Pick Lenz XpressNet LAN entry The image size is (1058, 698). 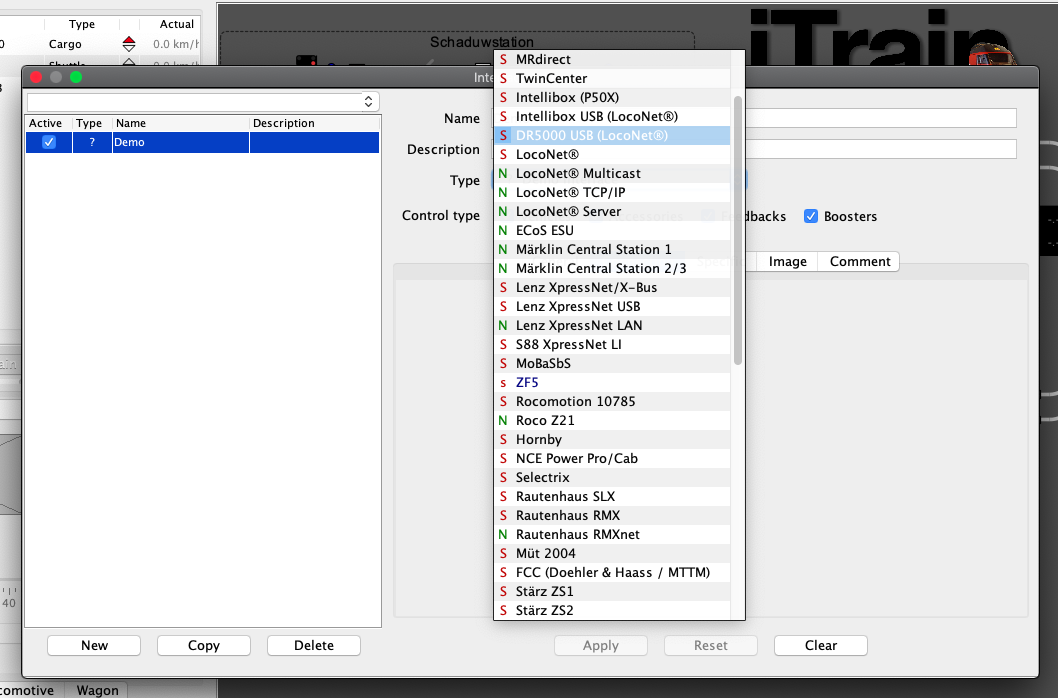click(x=612, y=325)
